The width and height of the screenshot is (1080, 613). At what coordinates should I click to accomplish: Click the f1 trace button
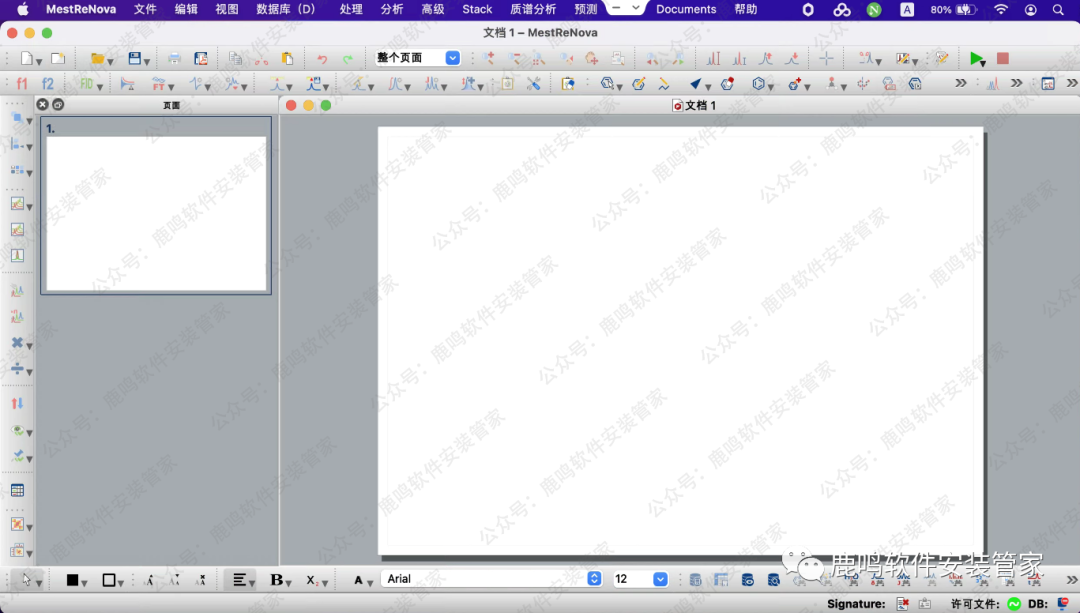point(22,84)
